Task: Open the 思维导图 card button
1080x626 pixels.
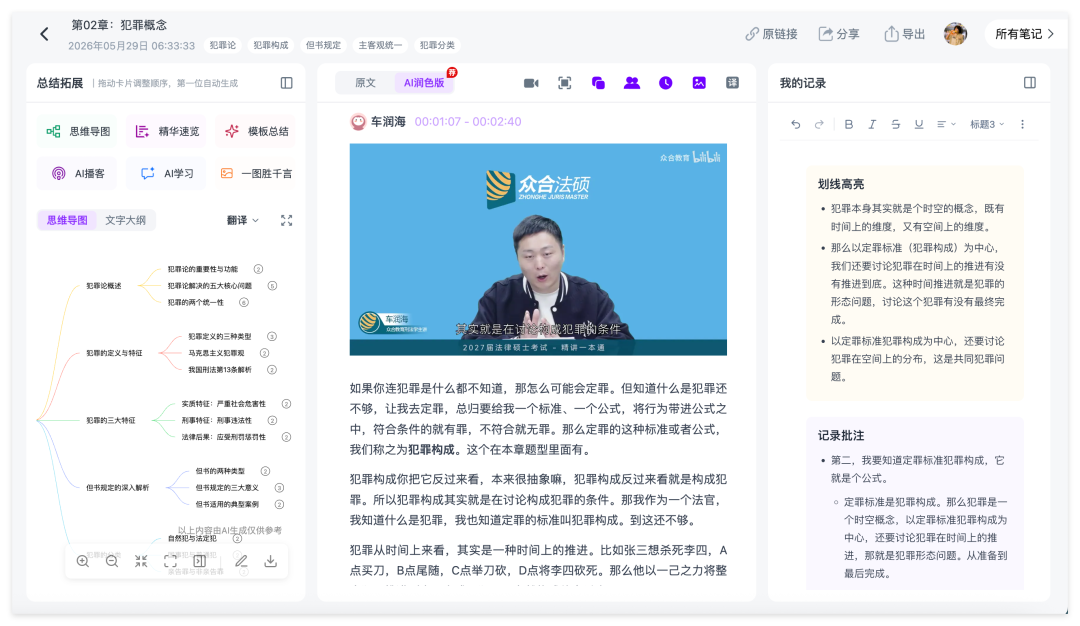Action: [78, 132]
